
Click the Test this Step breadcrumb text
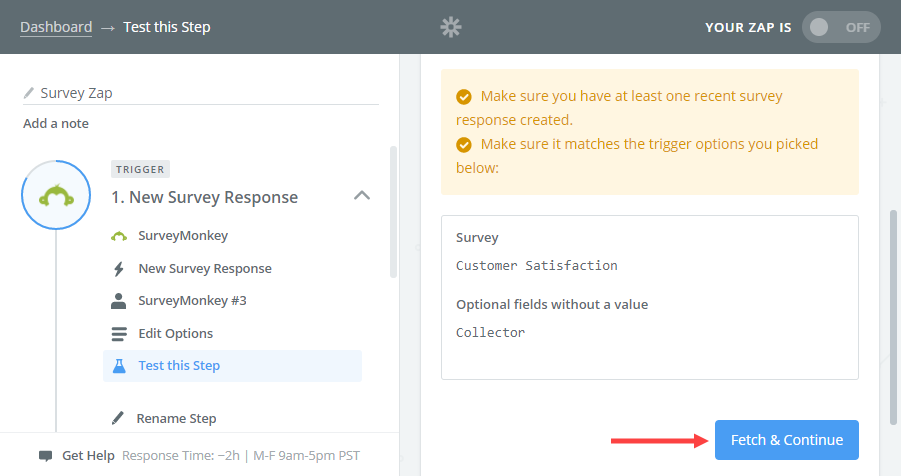tap(167, 27)
